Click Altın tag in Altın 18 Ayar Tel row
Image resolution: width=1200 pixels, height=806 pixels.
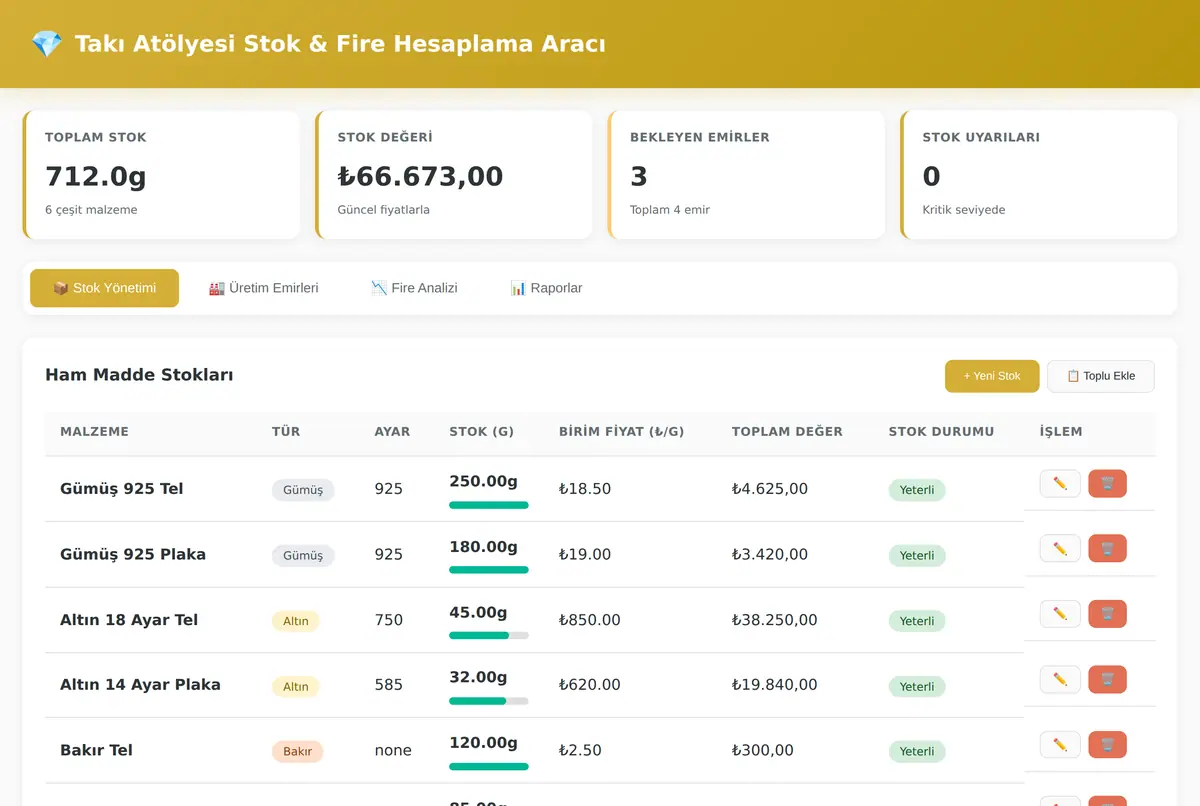point(296,621)
